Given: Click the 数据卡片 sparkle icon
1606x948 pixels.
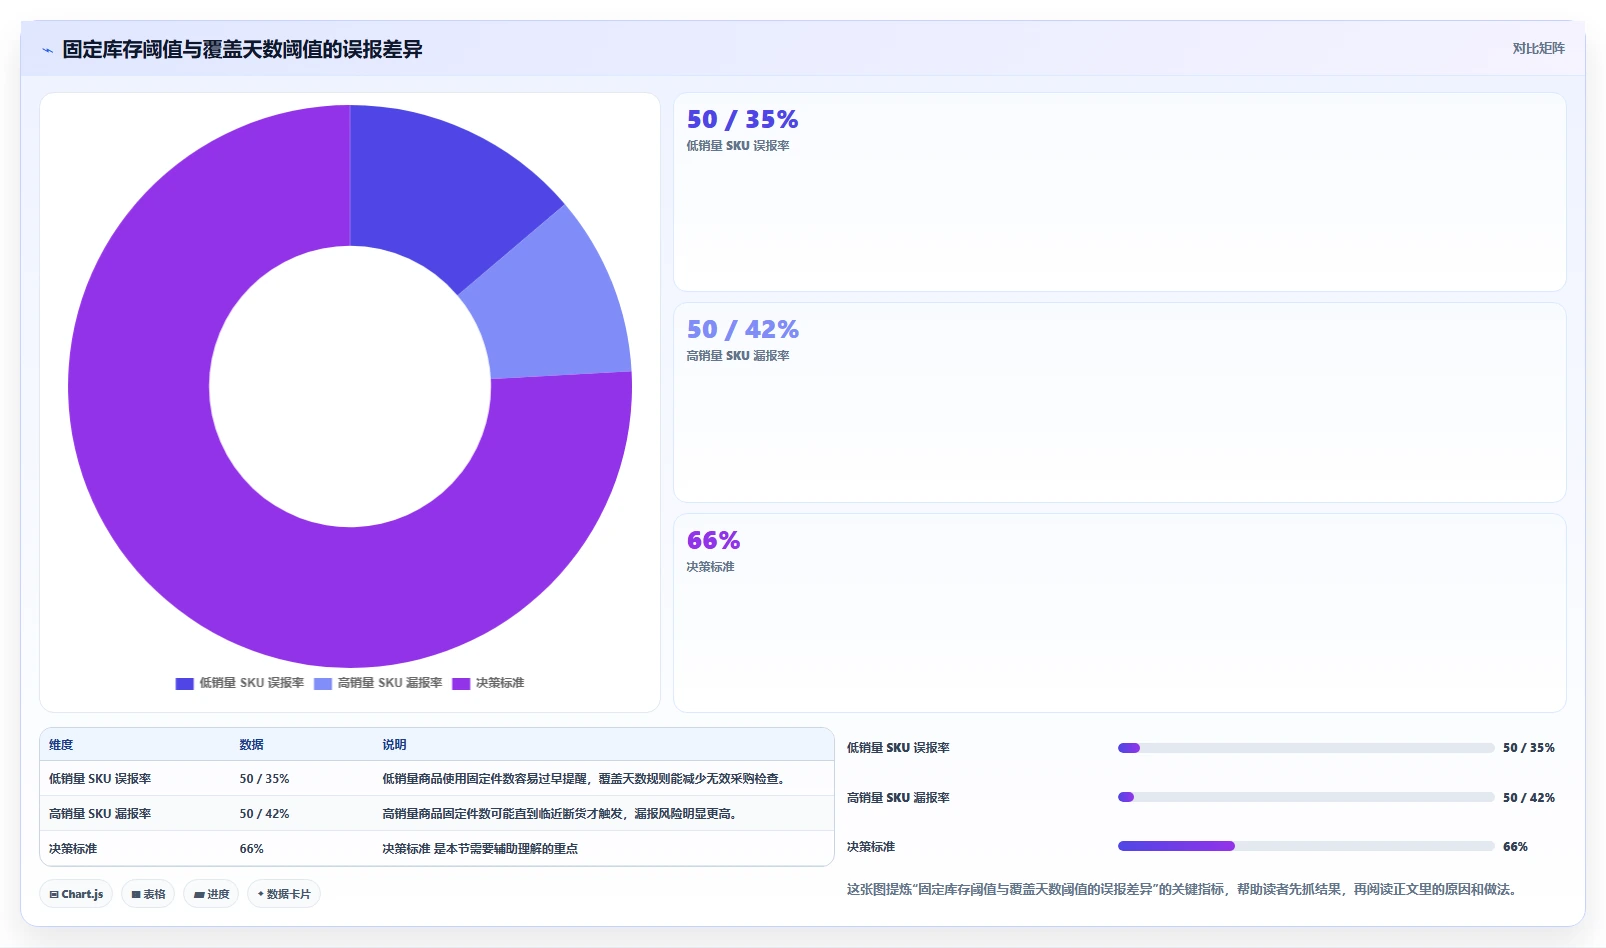Looking at the screenshot, I should point(261,894).
